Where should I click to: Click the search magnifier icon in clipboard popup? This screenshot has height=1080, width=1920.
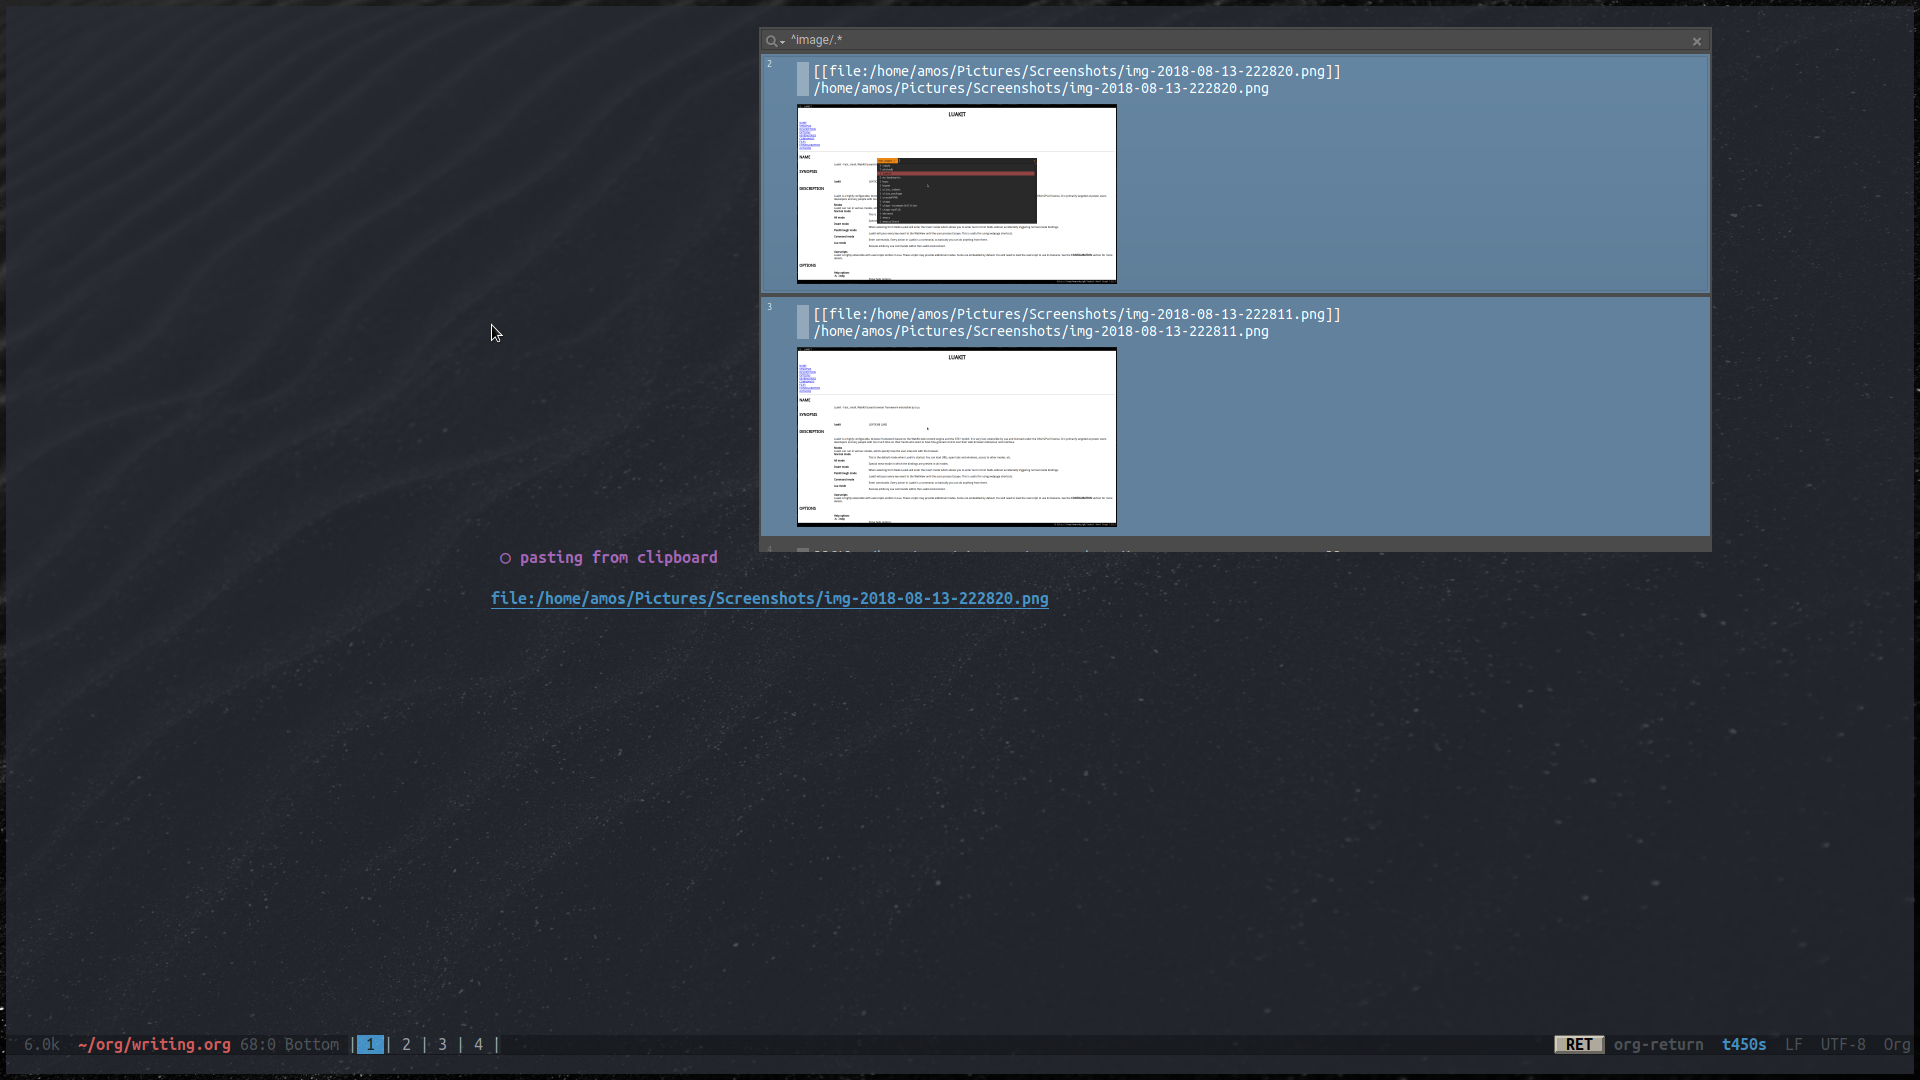pyautogui.click(x=771, y=41)
